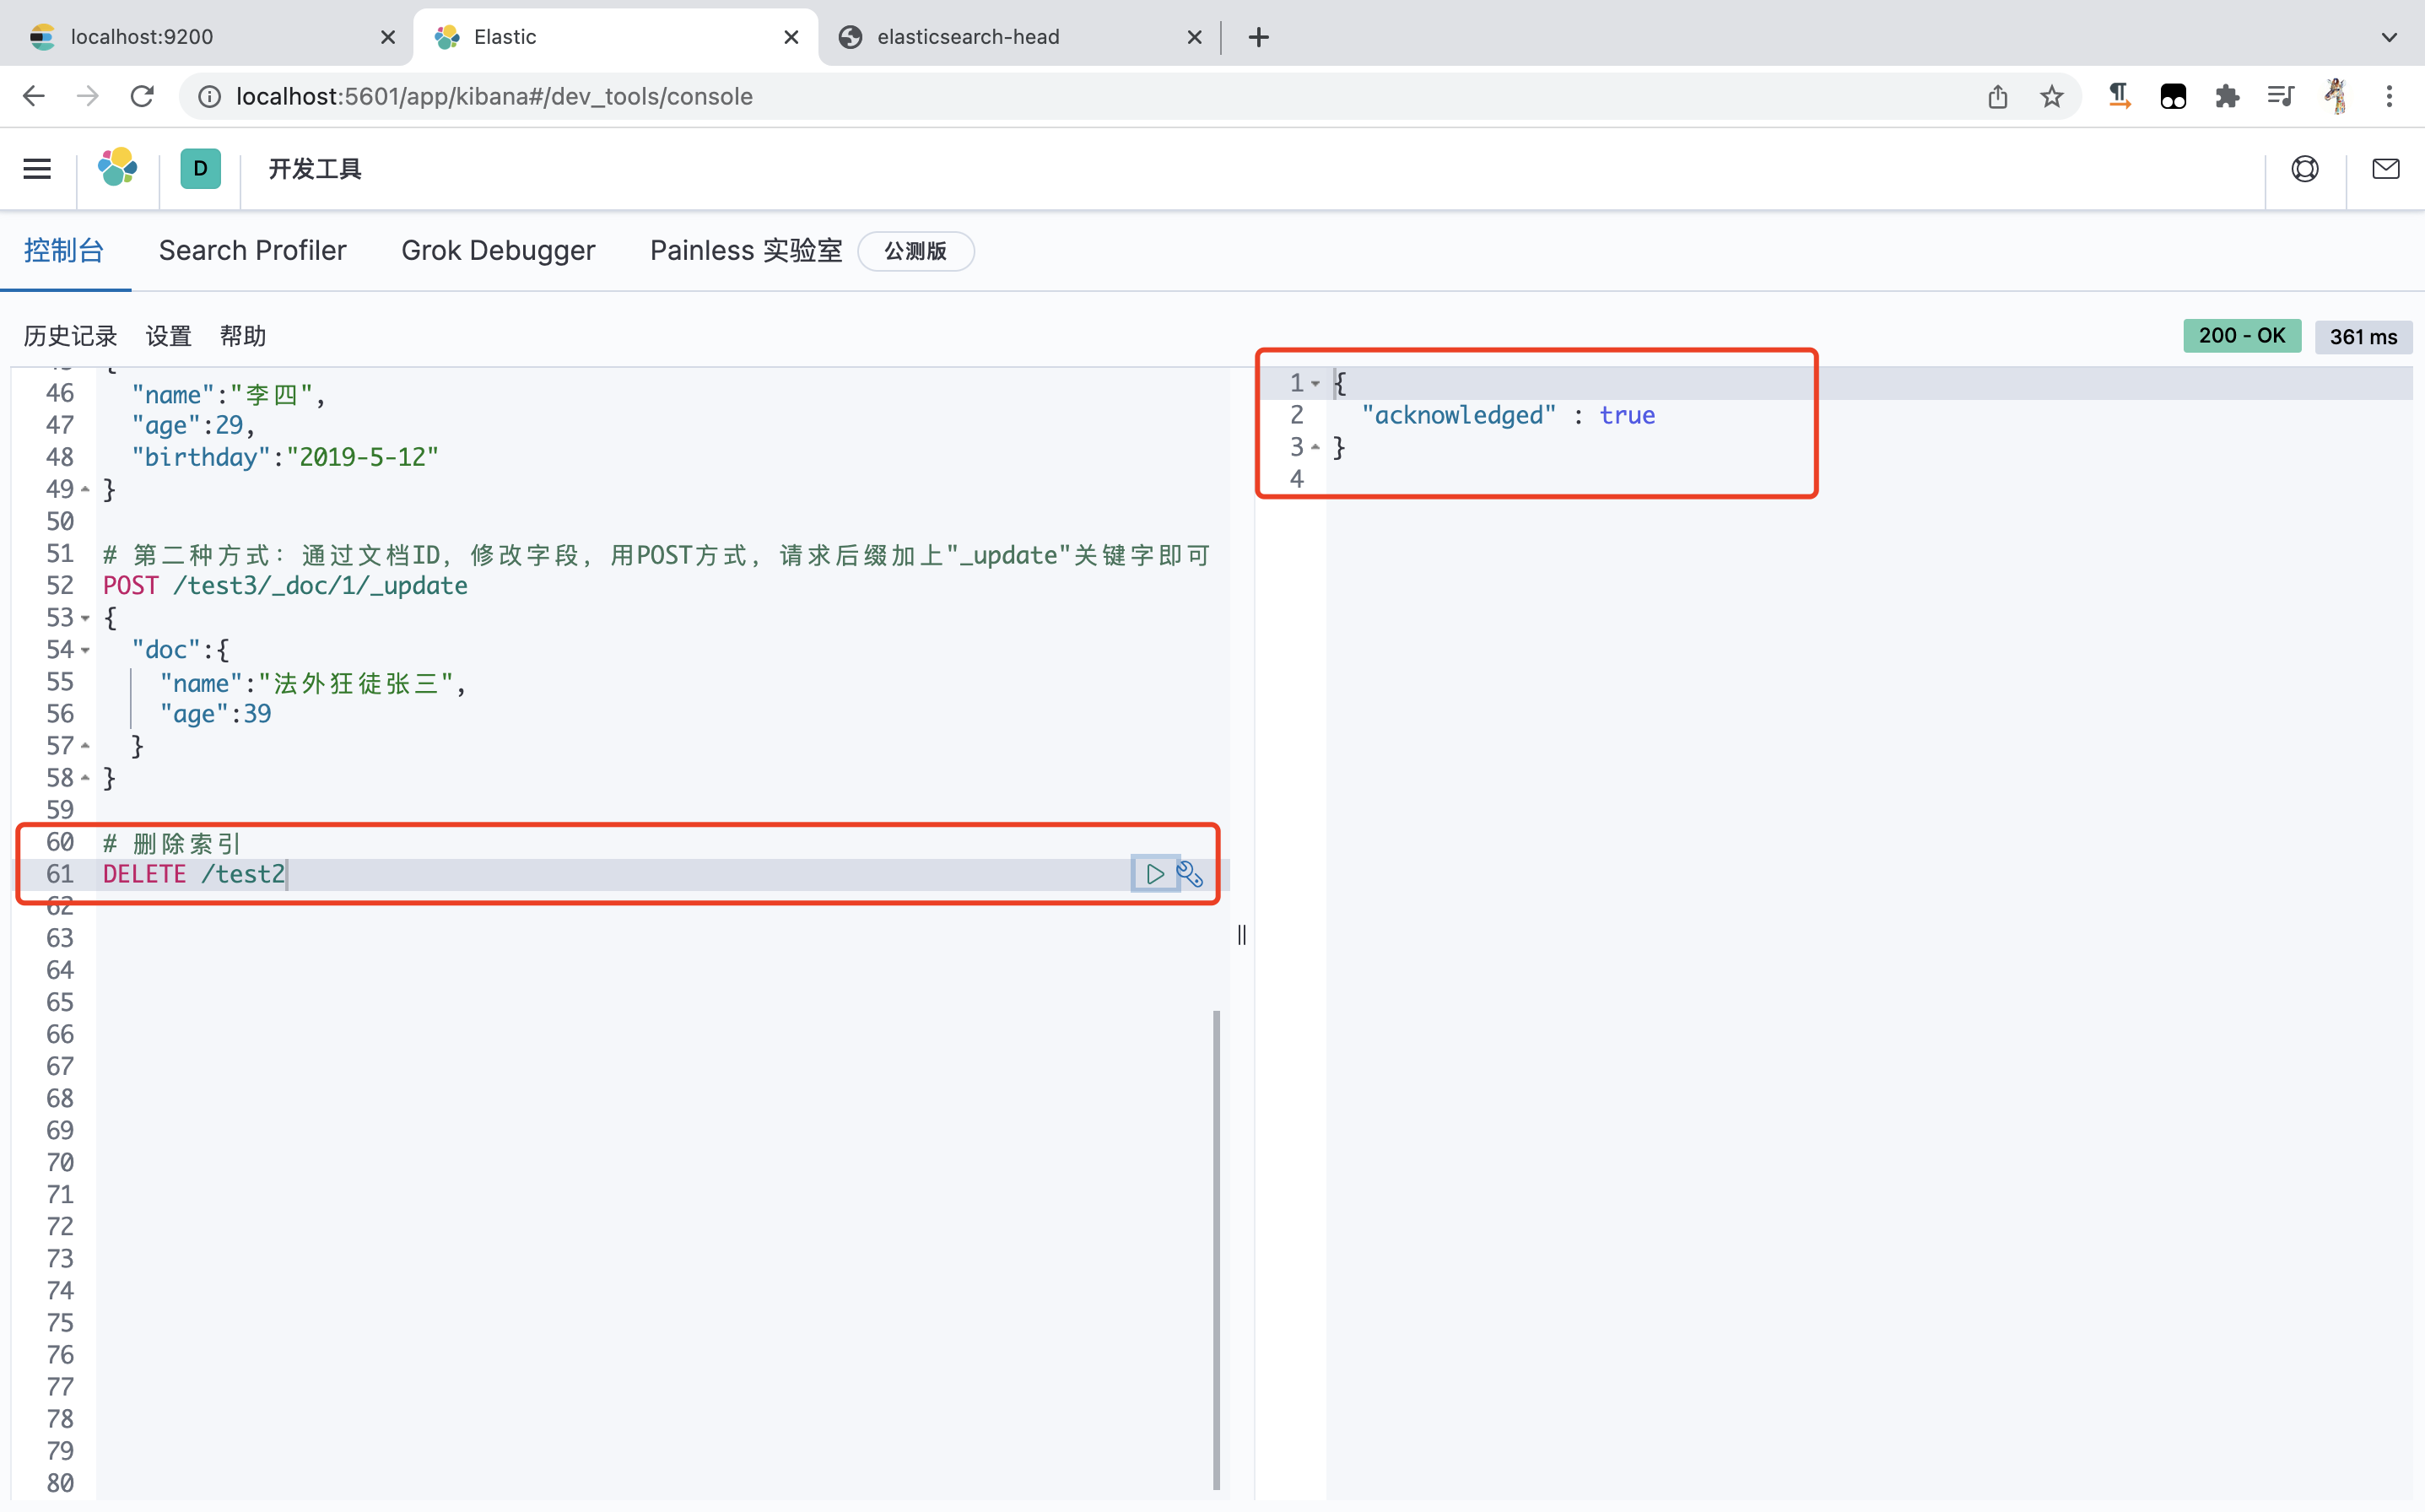Open a new browser tab
This screenshot has width=2425, height=1512.
point(1259,37)
